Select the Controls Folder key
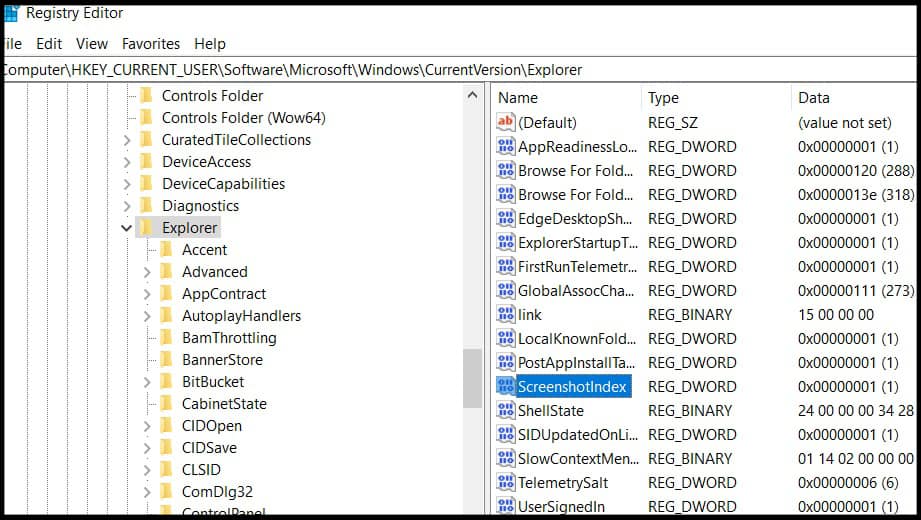Screen dimensions: 921x520 coord(213,96)
